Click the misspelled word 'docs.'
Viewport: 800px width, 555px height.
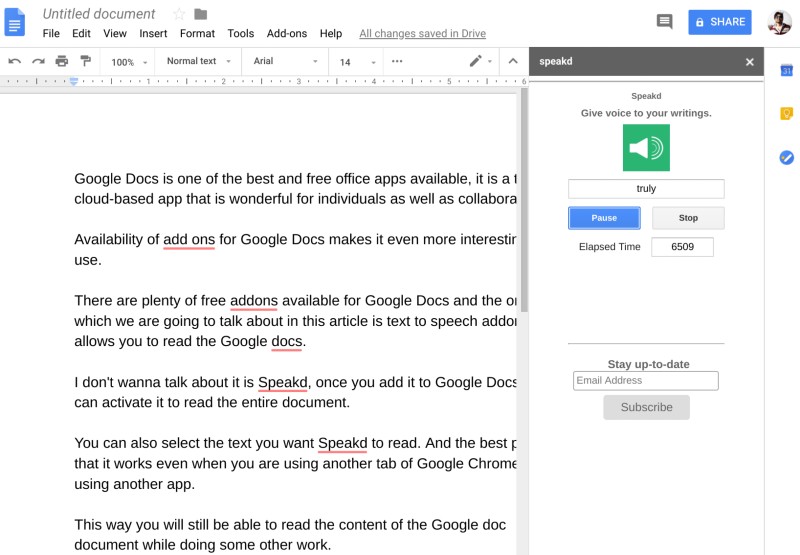pos(288,341)
